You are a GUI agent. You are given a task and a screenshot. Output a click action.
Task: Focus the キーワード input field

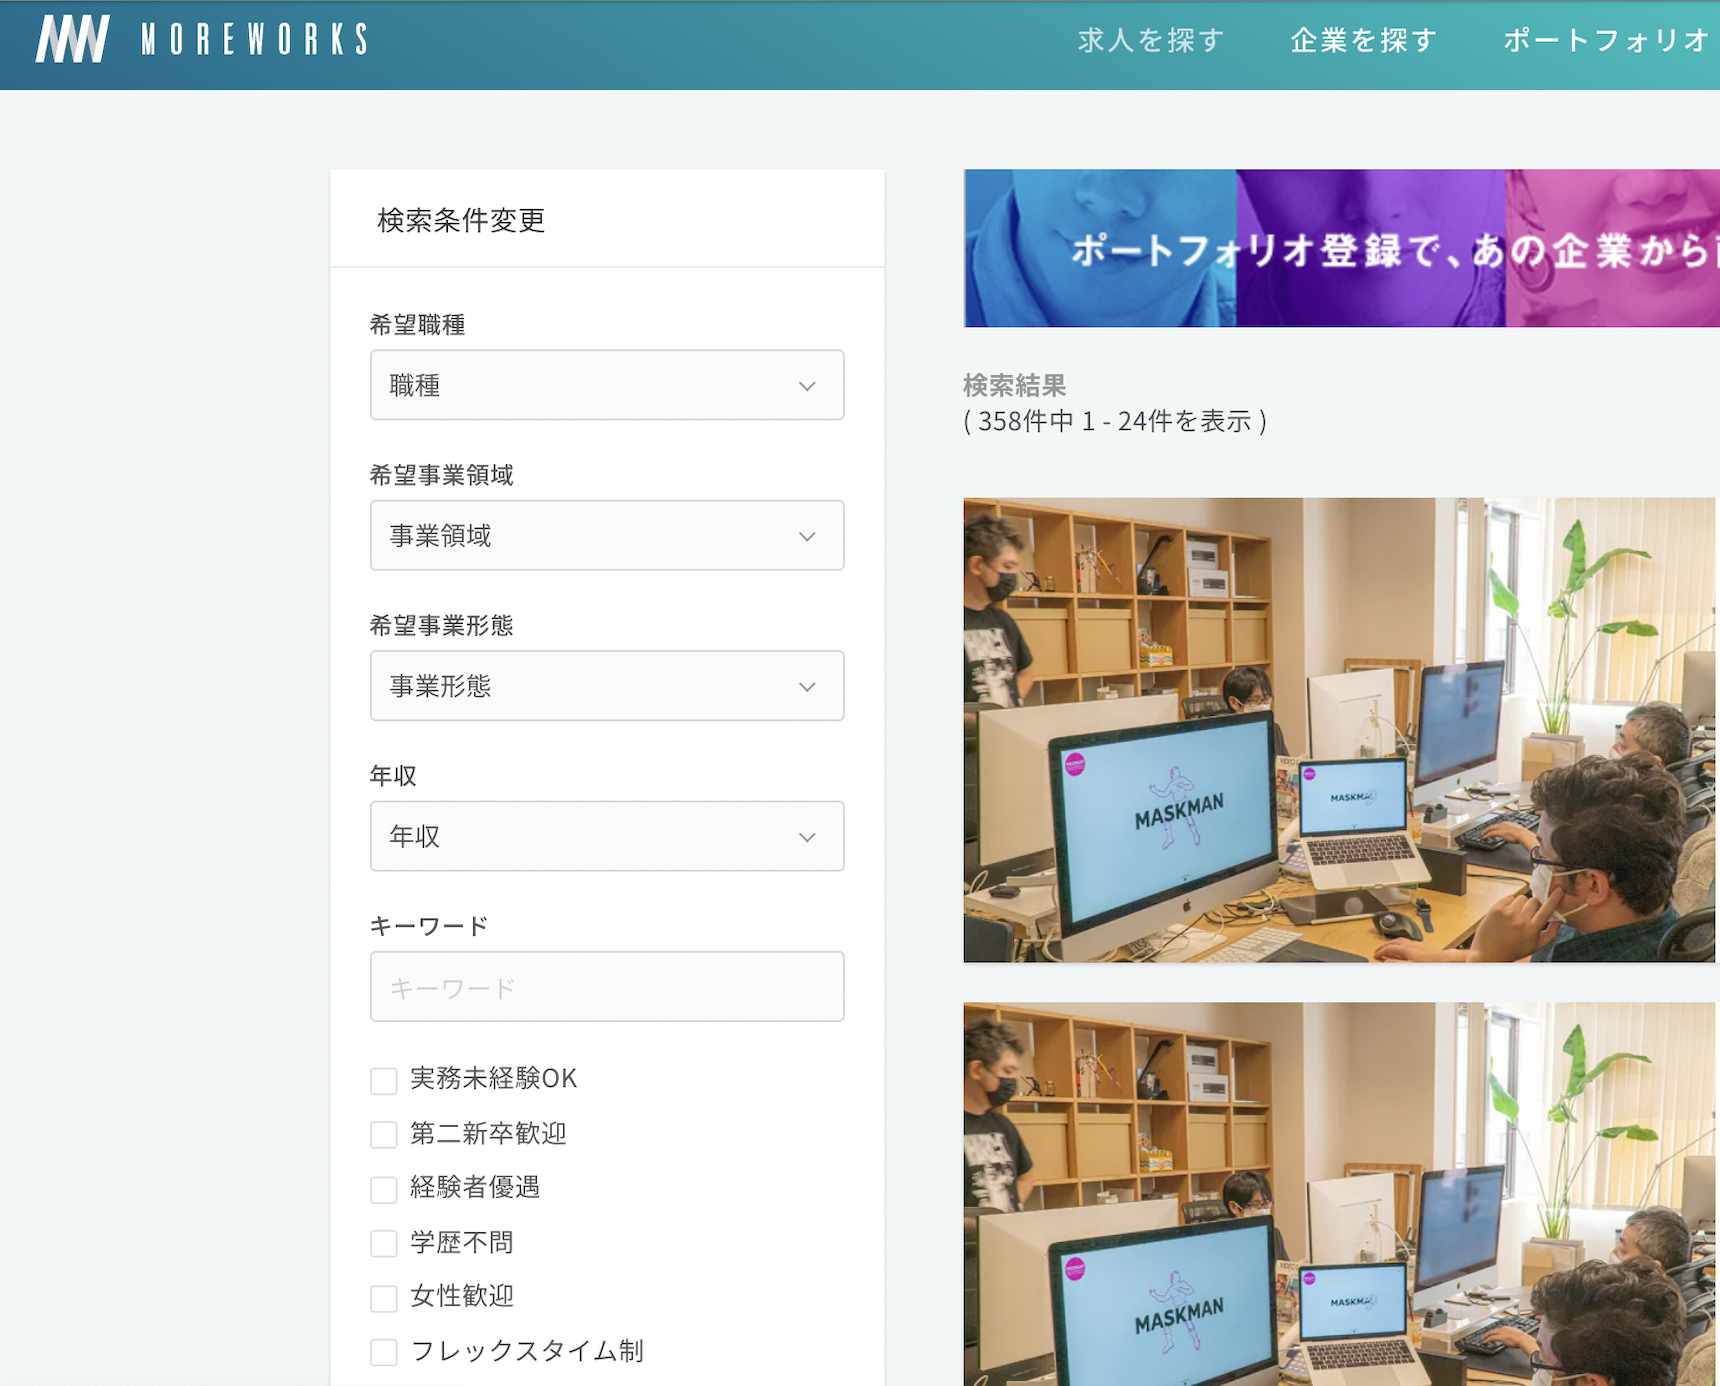(x=607, y=987)
